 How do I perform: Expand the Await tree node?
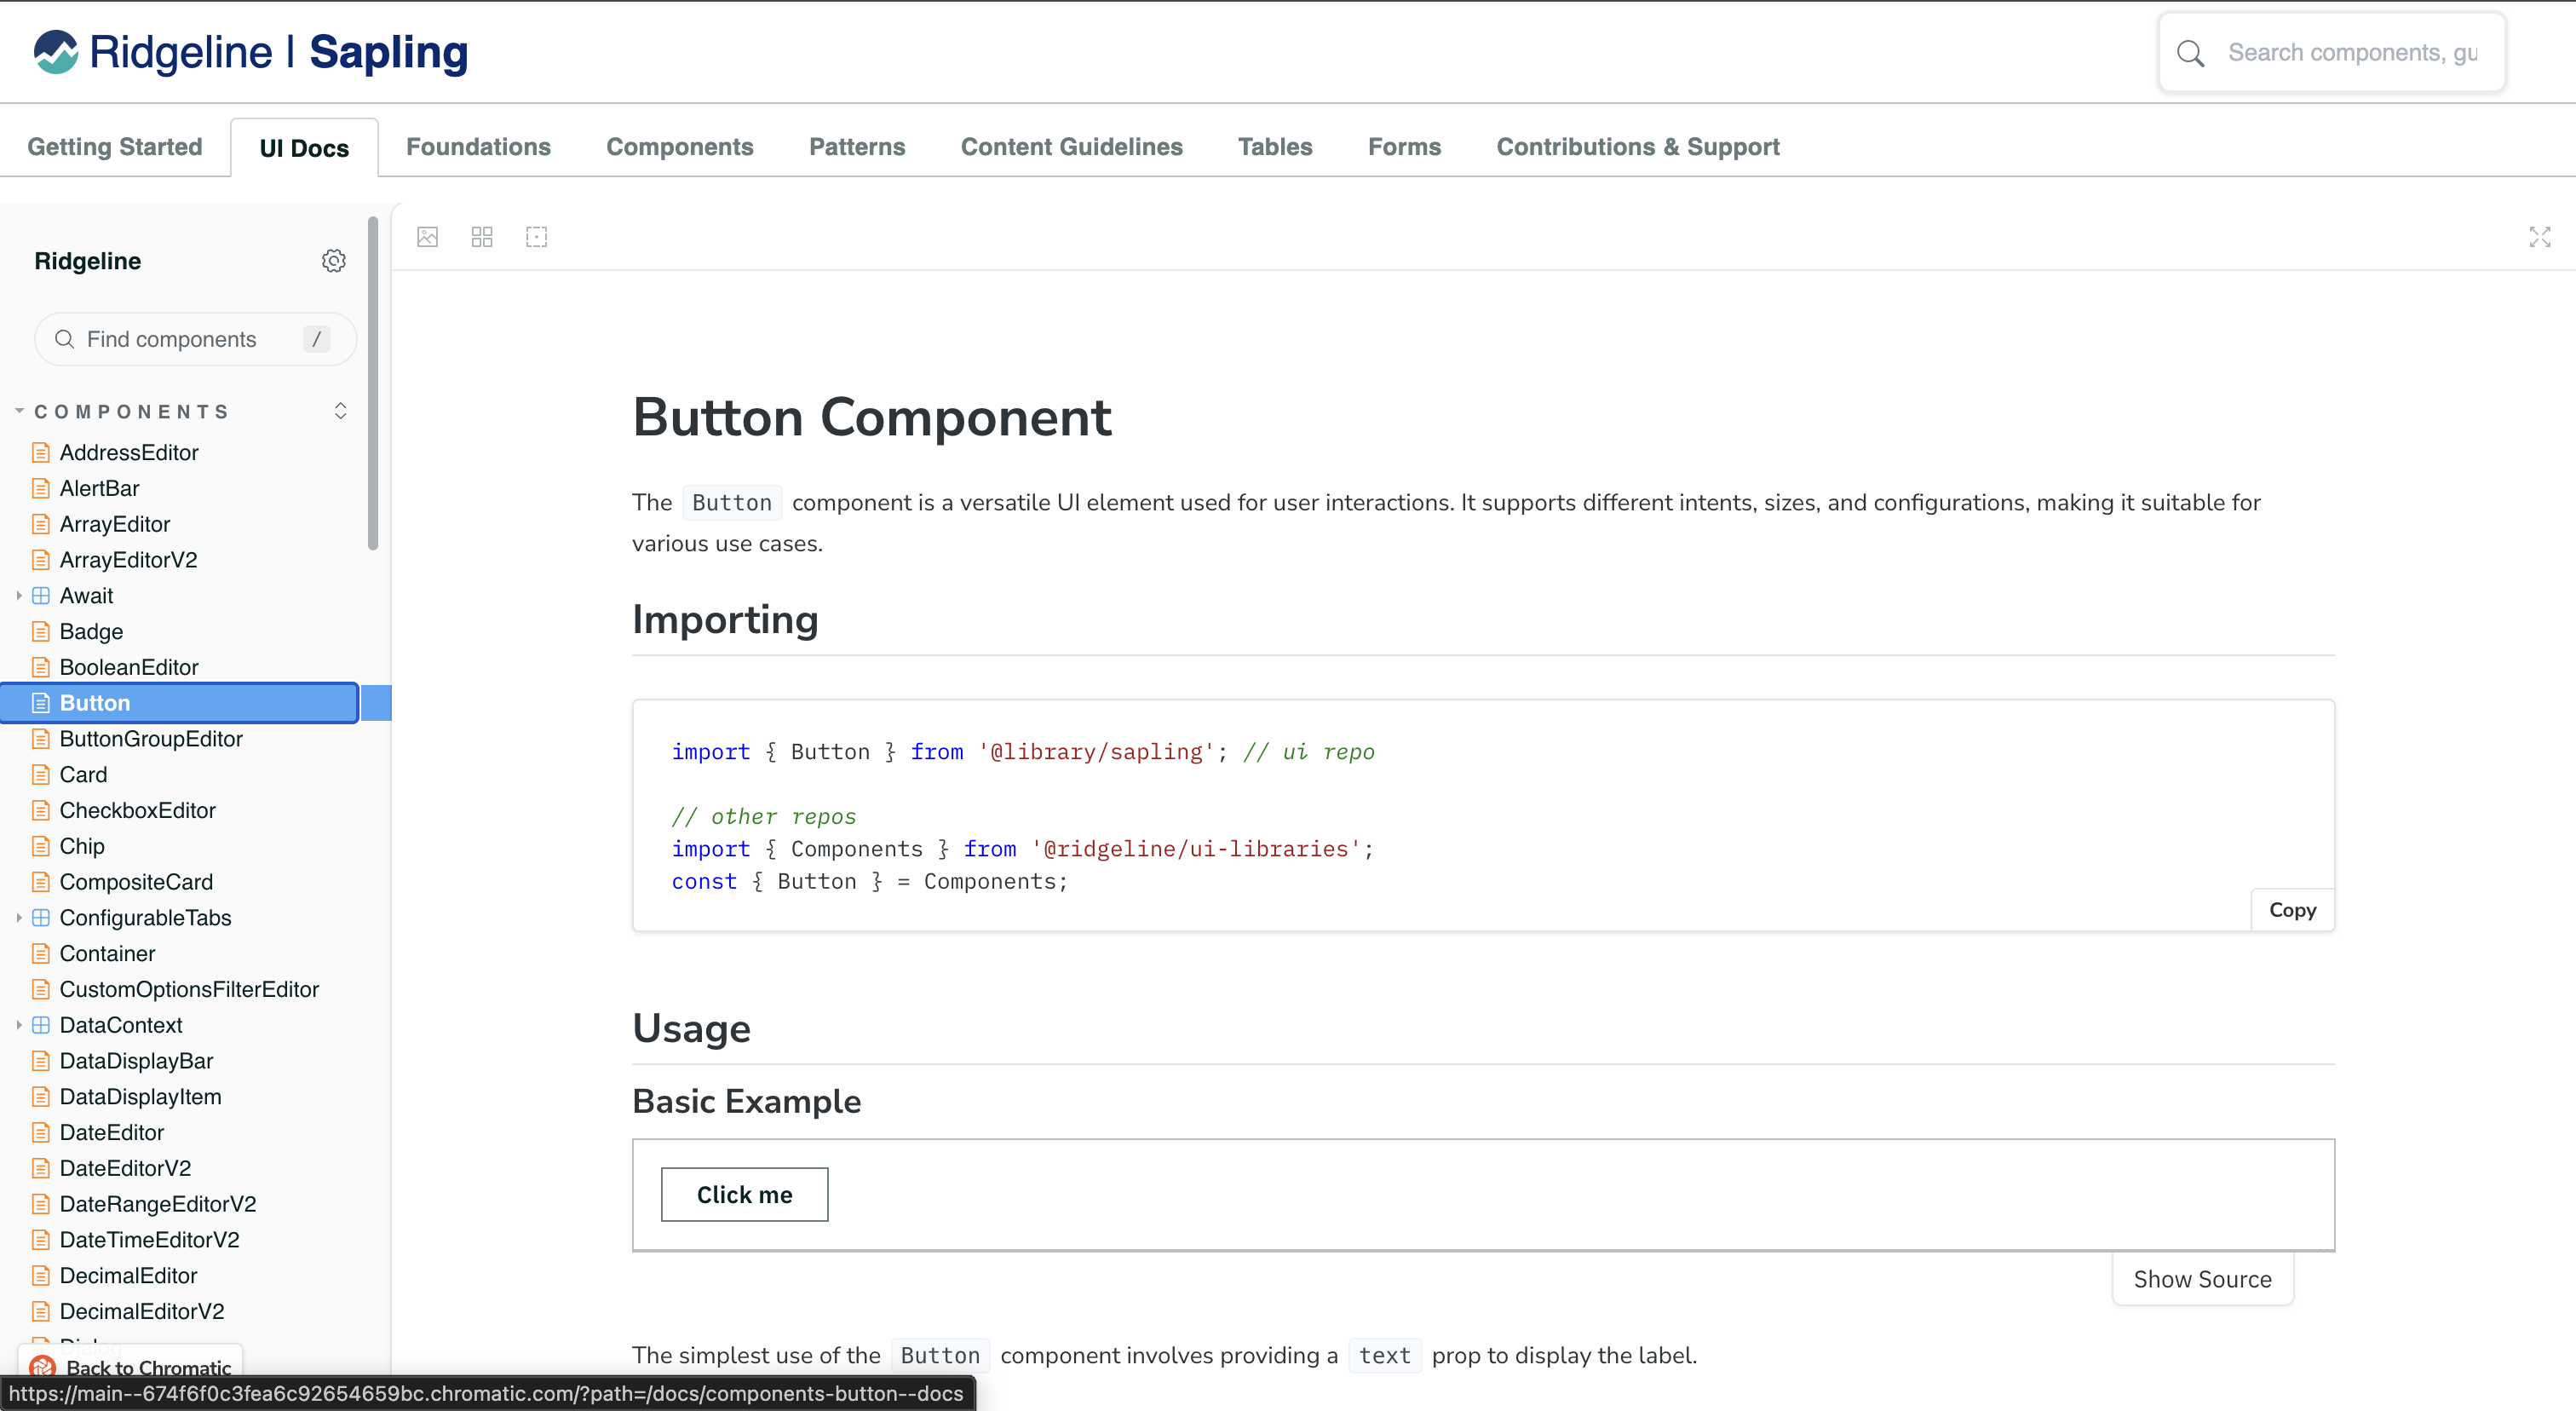pyautogui.click(x=19, y=596)
